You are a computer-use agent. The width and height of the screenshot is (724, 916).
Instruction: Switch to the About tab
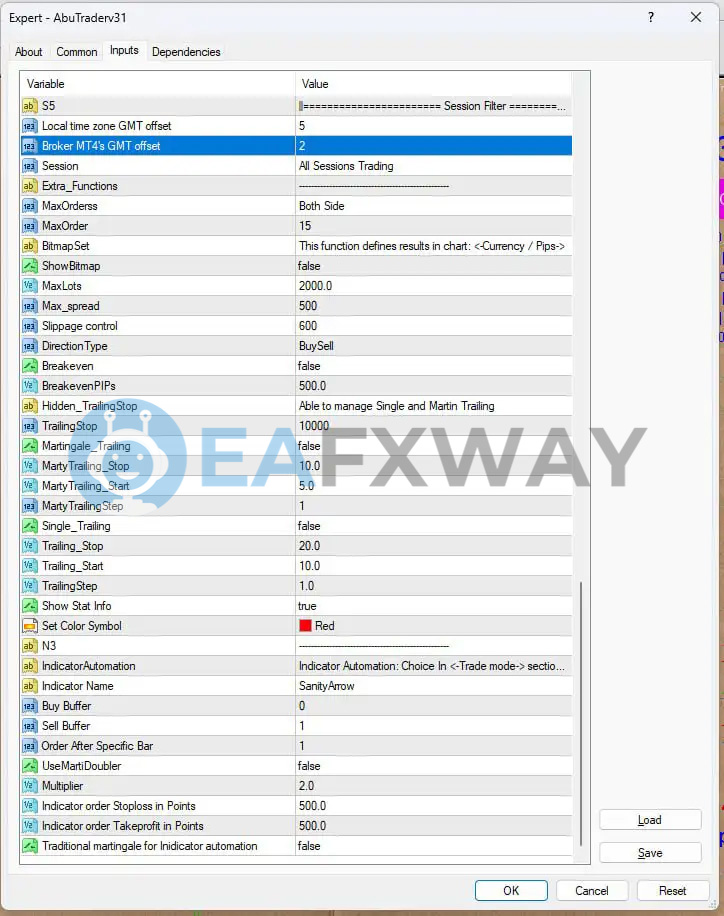tap(29, 51)
